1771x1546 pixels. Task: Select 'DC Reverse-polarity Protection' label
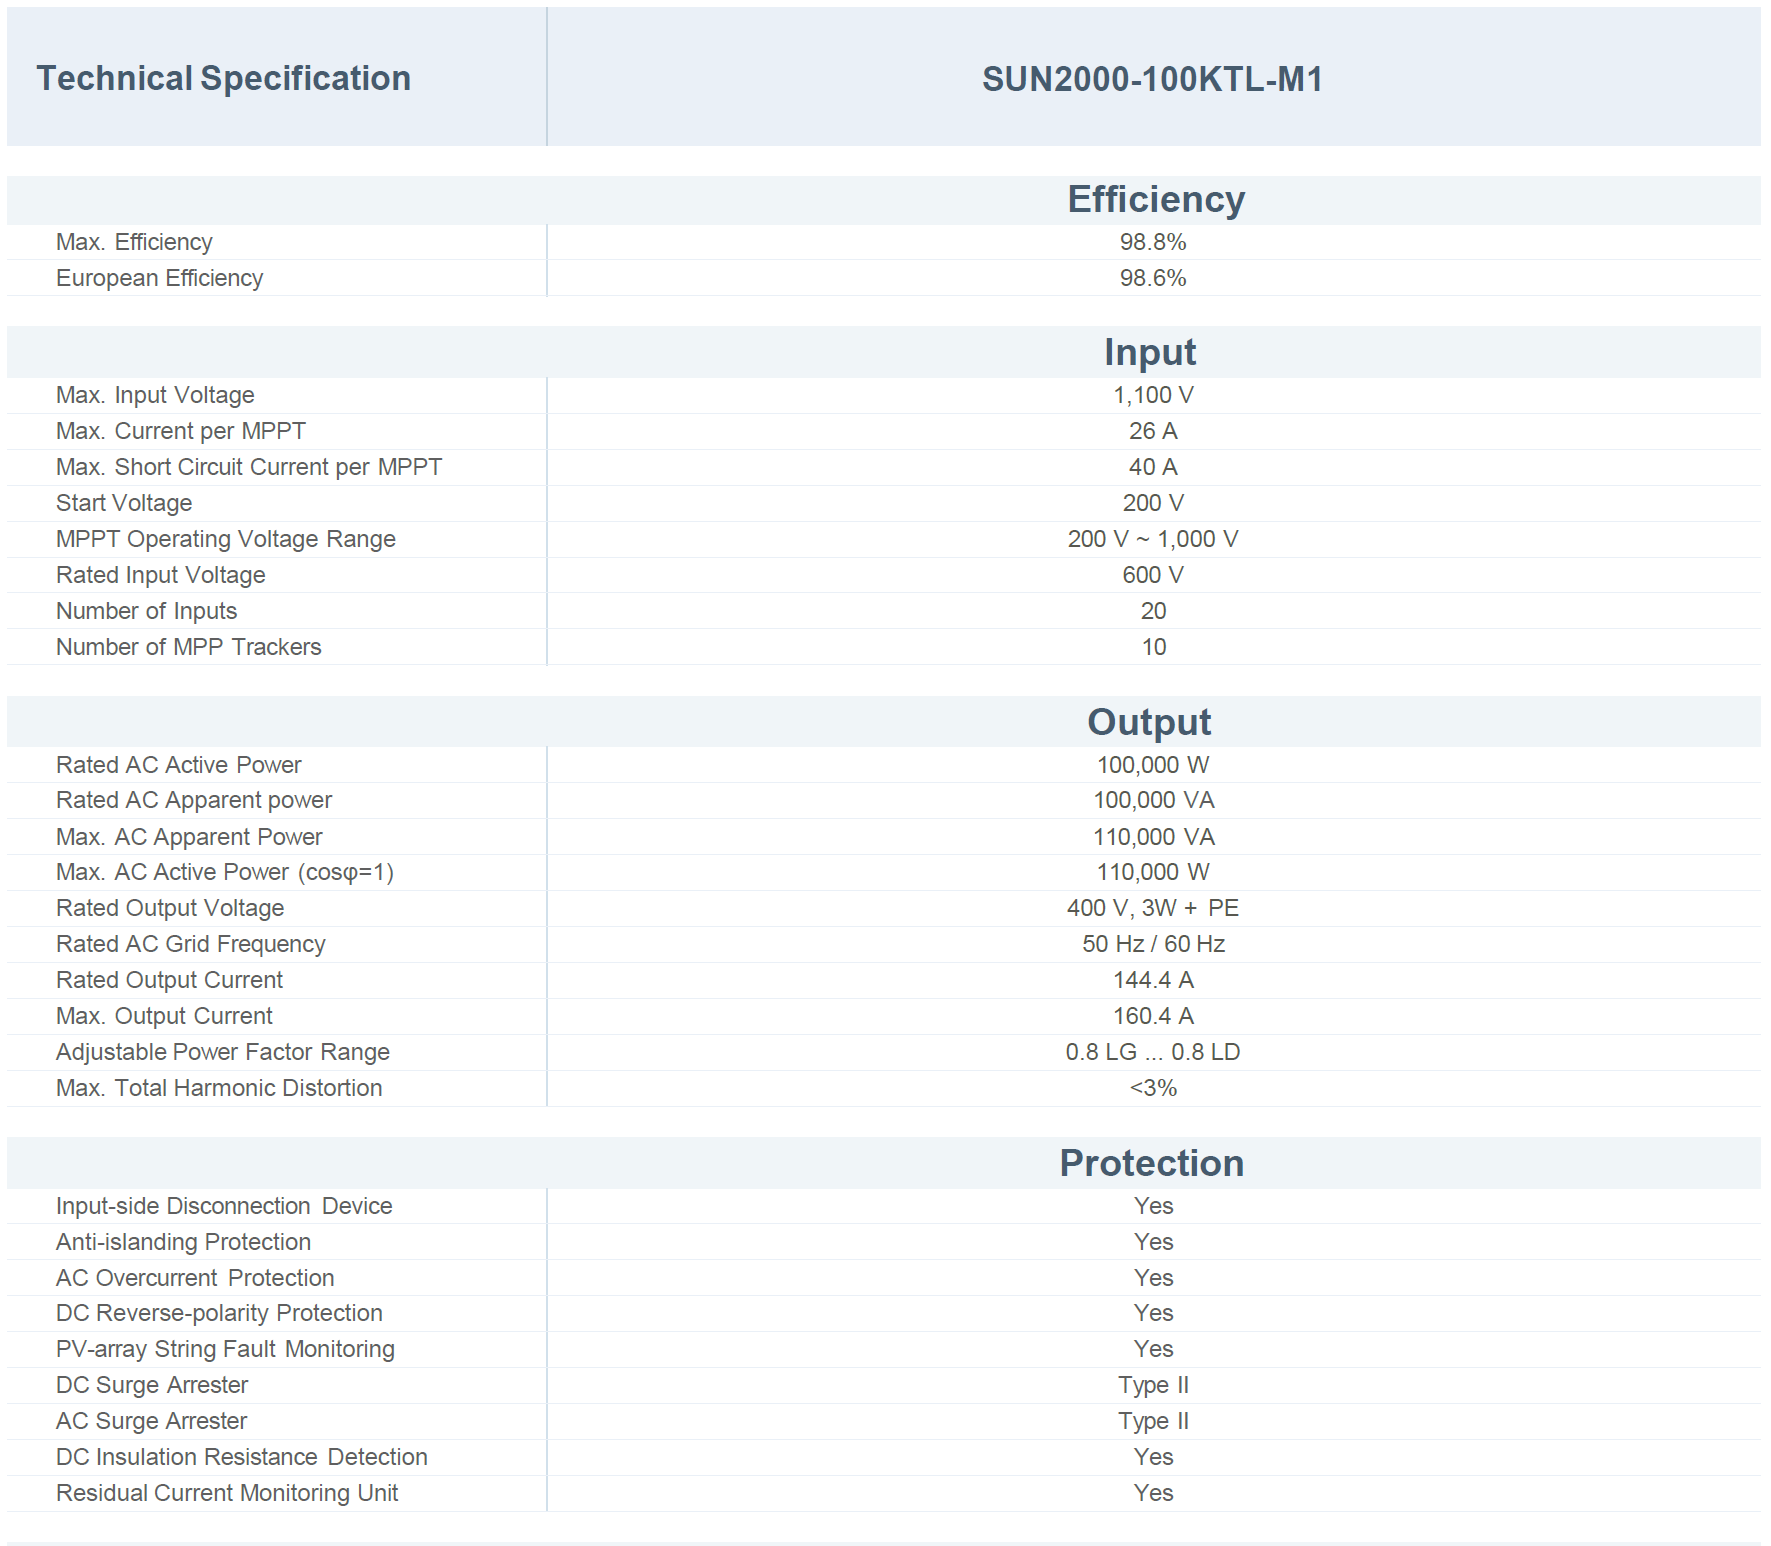point(219,1313)
